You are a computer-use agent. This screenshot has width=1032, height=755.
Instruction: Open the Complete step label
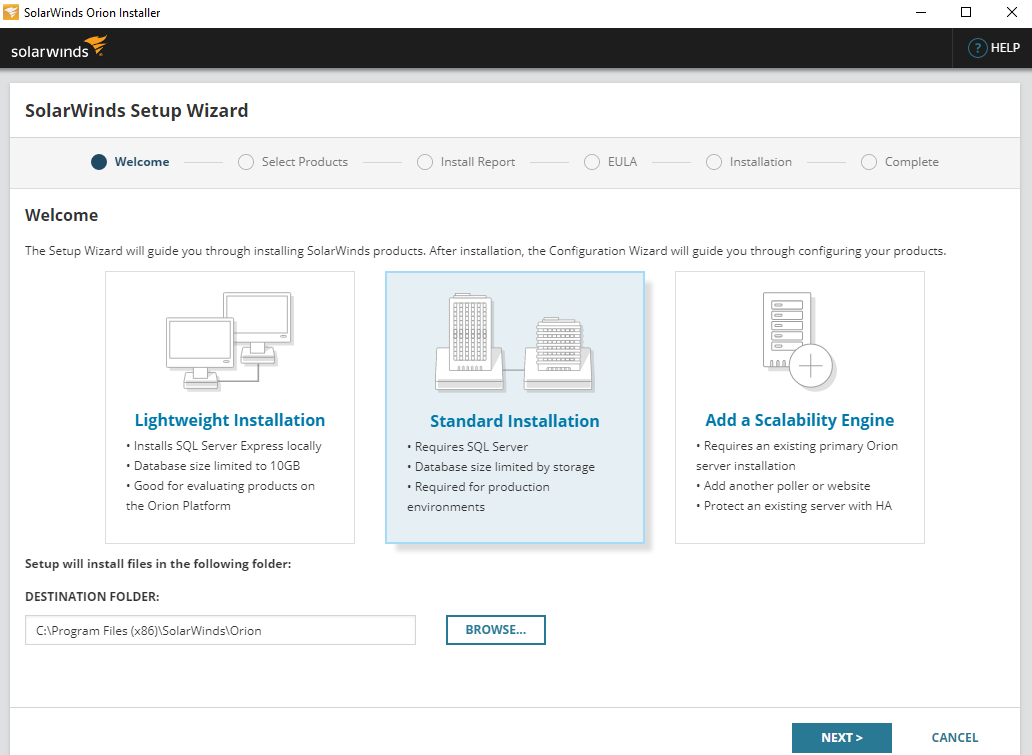pos(912,162)
